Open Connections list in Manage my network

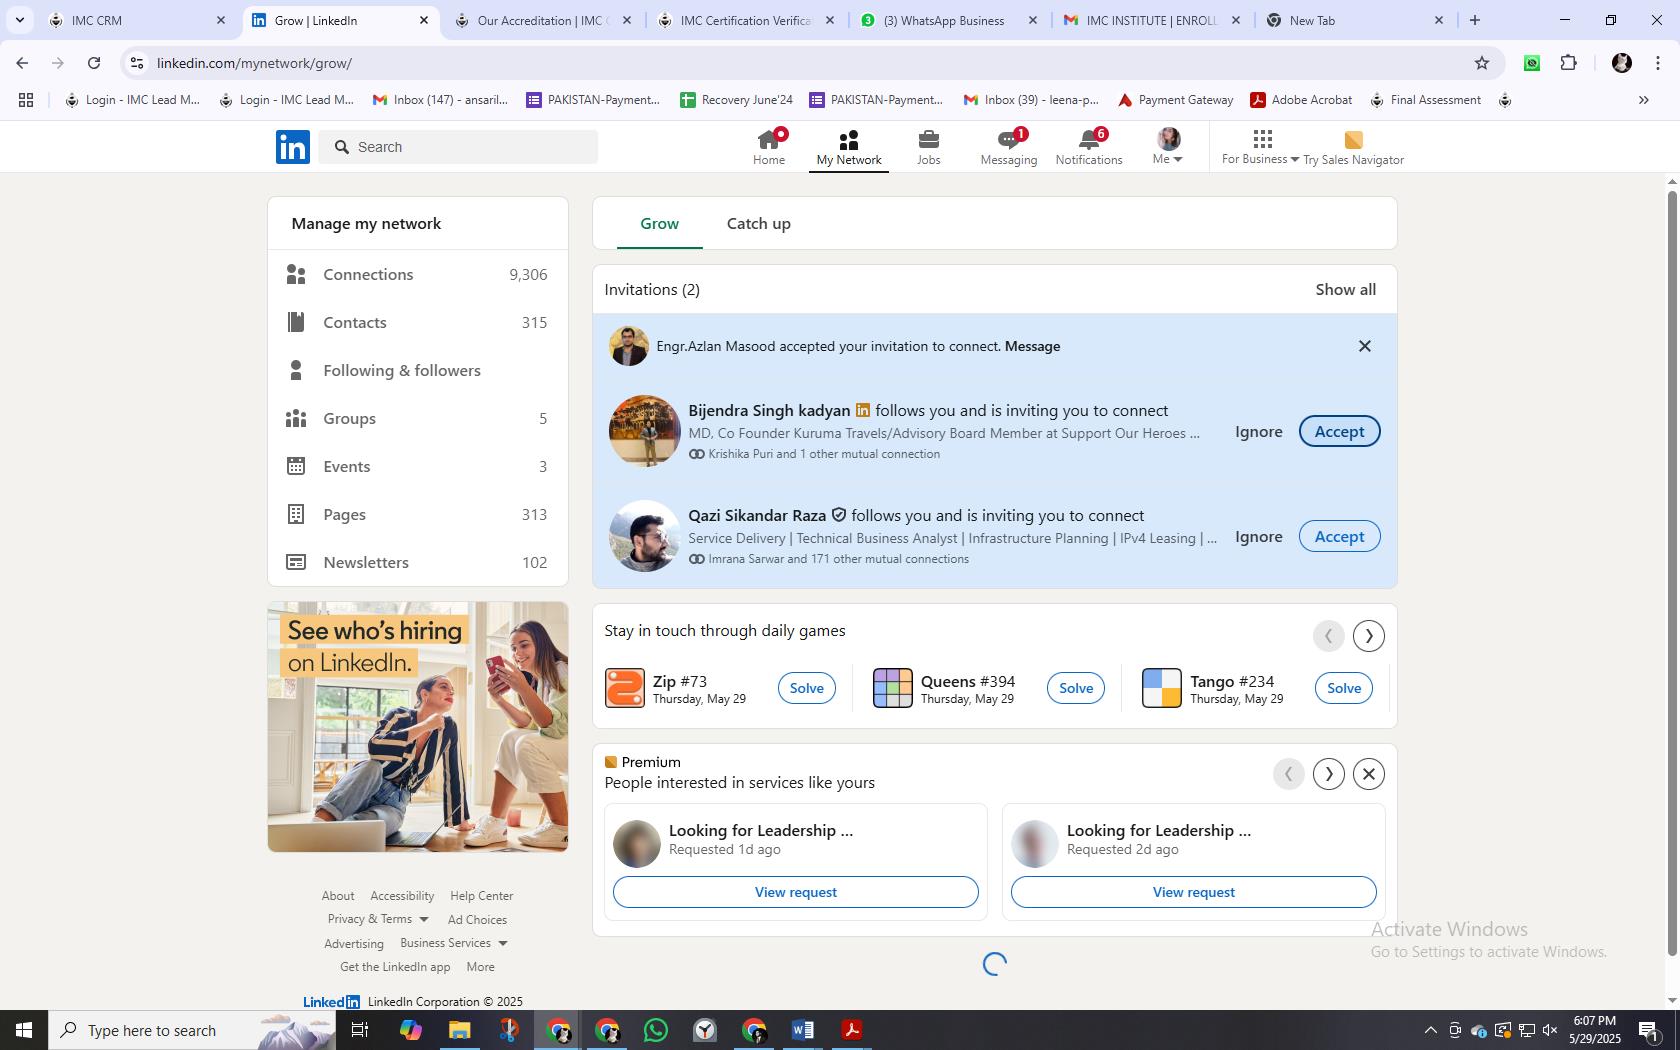418,274
